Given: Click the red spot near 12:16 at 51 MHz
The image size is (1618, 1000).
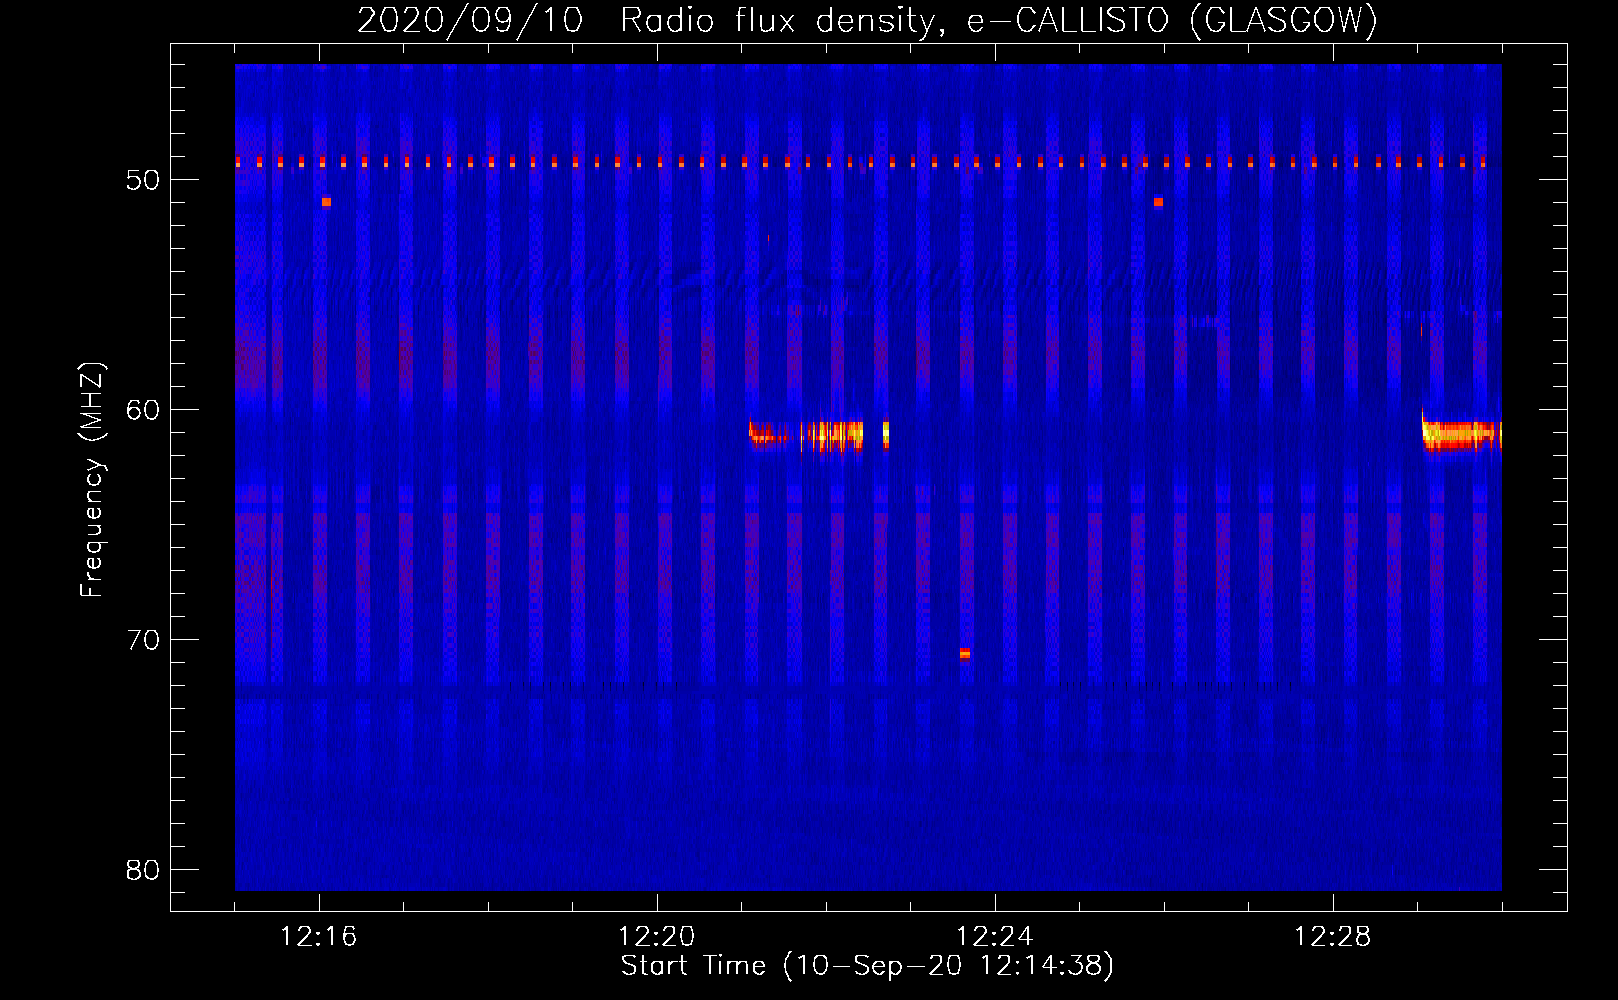Looking at the screenshot, I should [326, 202].
